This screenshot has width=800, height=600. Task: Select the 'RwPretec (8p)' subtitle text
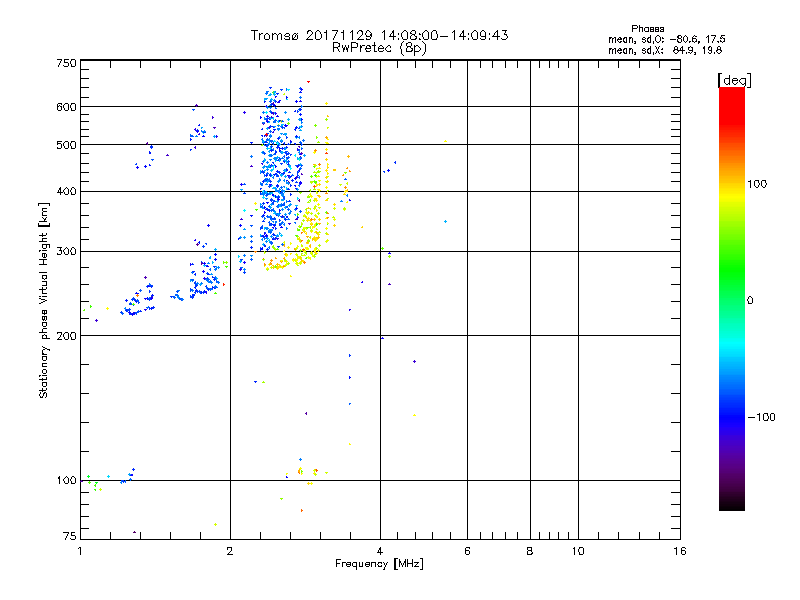(x=379, y=48)
